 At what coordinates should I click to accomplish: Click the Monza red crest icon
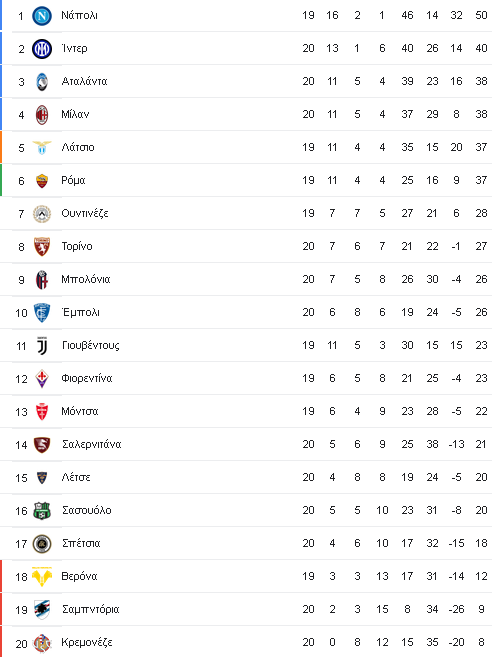pos(42,412)
